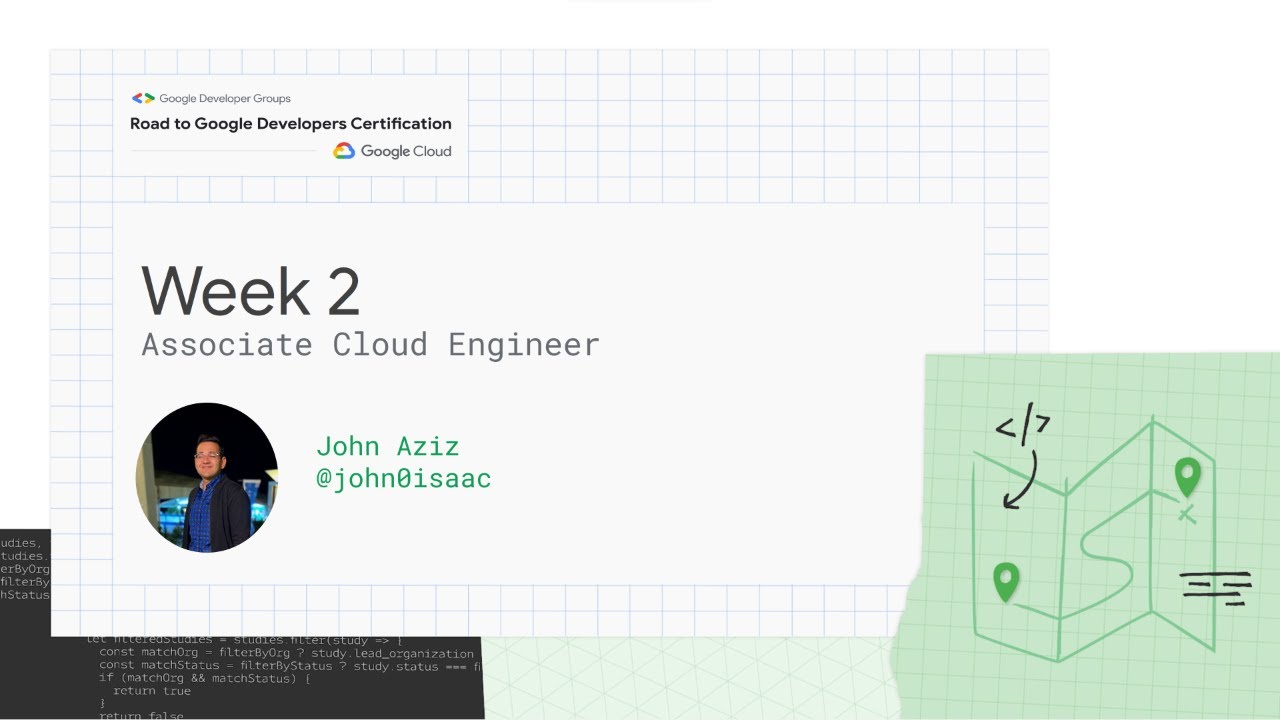
Task: Click the Google Developer Groups logo icon
Action: pos(143,99)
